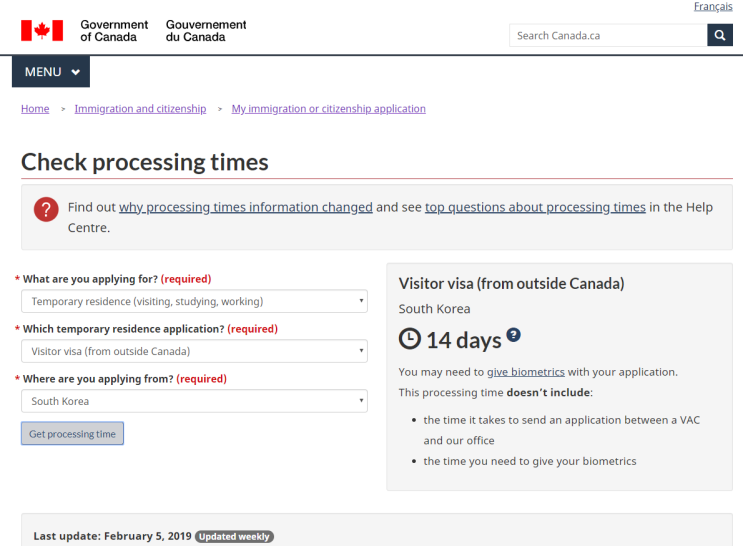Open top questions about processing times link
Image resolution: width=743 pixels, height=546 pixels.
(535, 207)
